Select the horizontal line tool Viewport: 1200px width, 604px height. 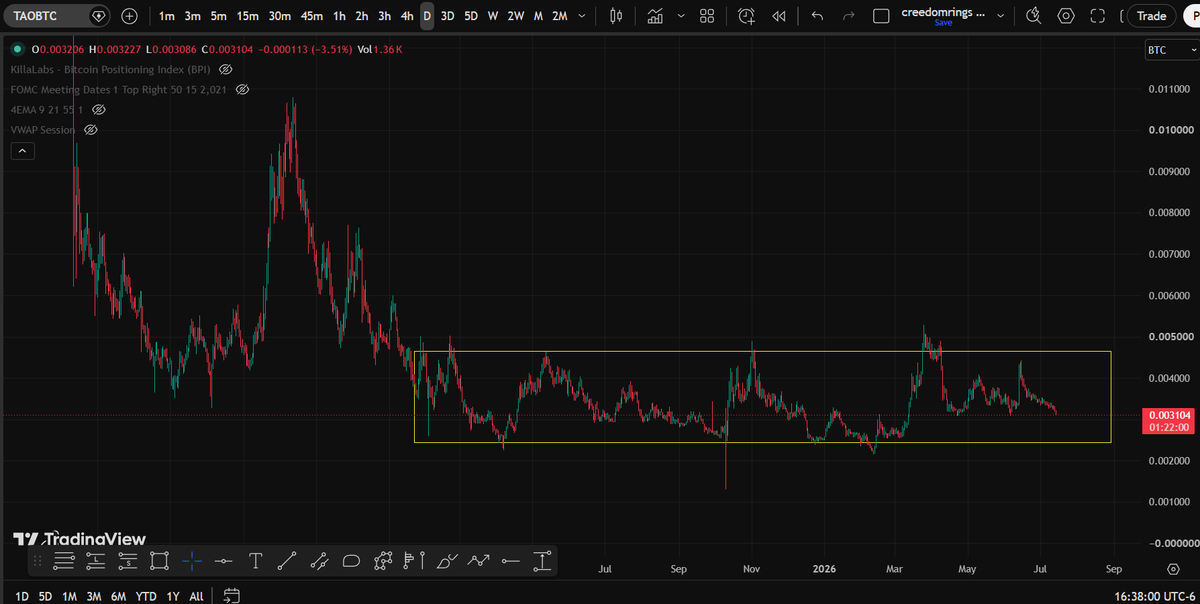click(223, 560)
